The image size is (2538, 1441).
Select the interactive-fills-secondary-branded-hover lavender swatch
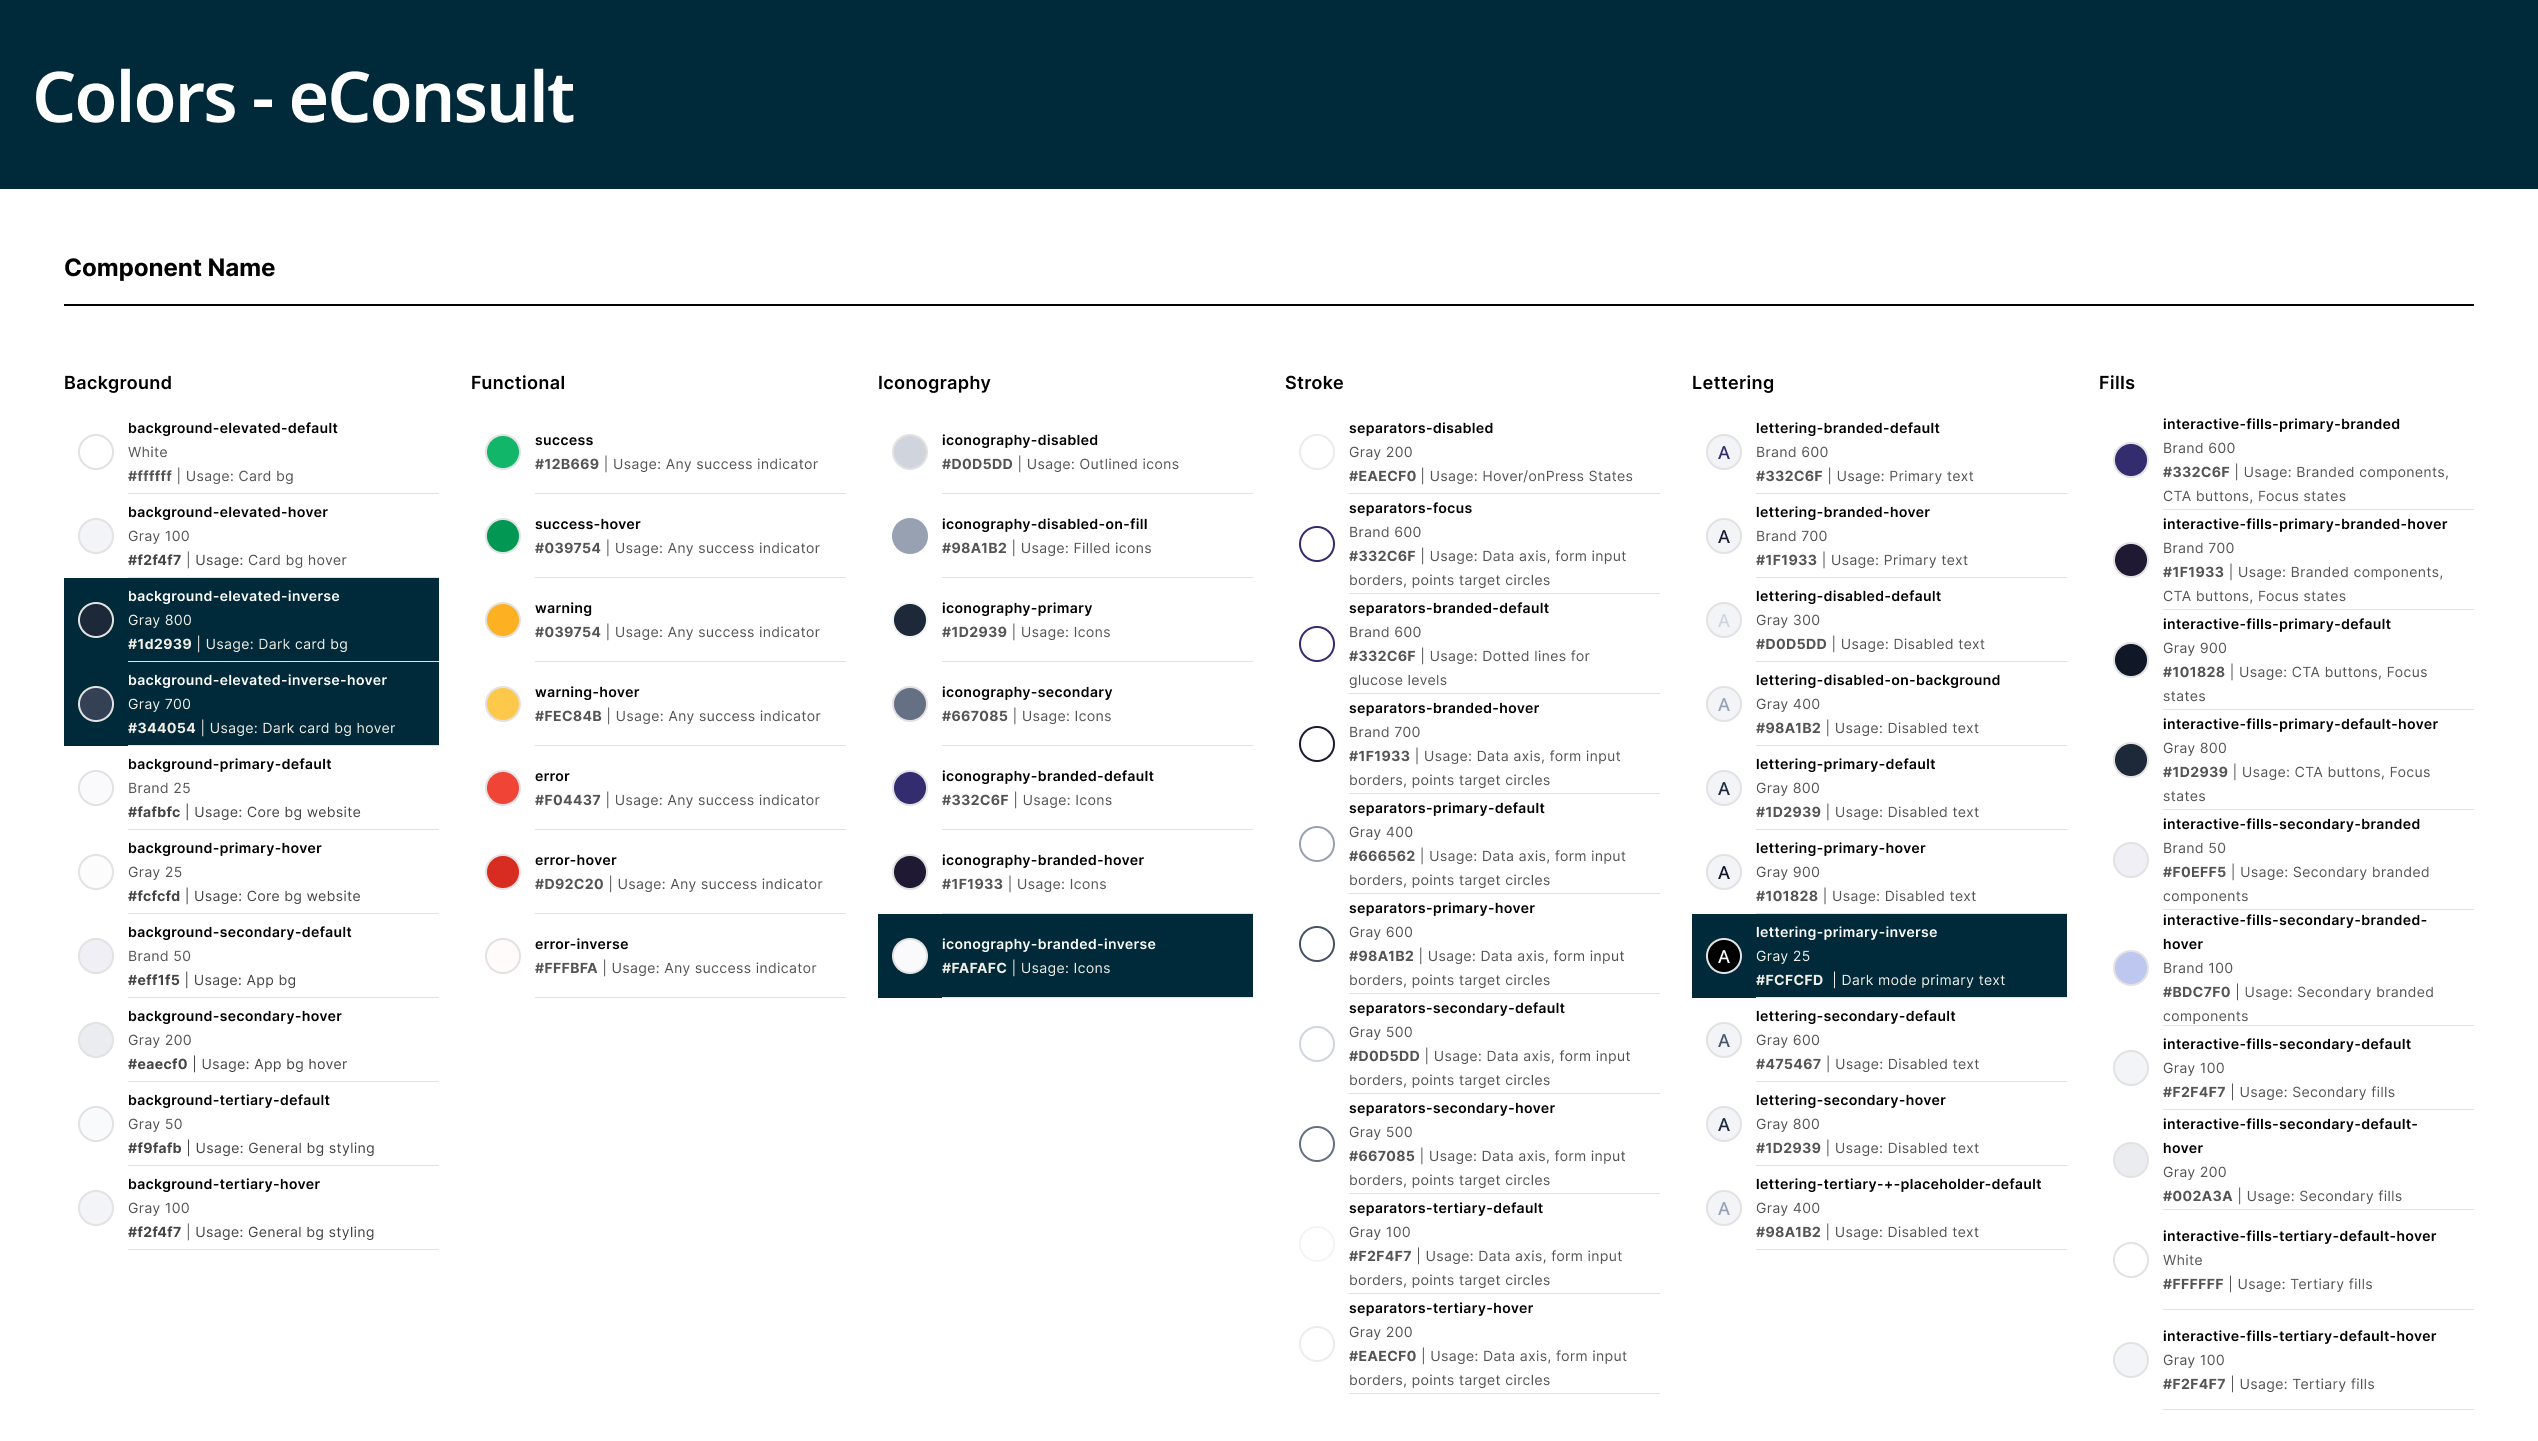2131,968
